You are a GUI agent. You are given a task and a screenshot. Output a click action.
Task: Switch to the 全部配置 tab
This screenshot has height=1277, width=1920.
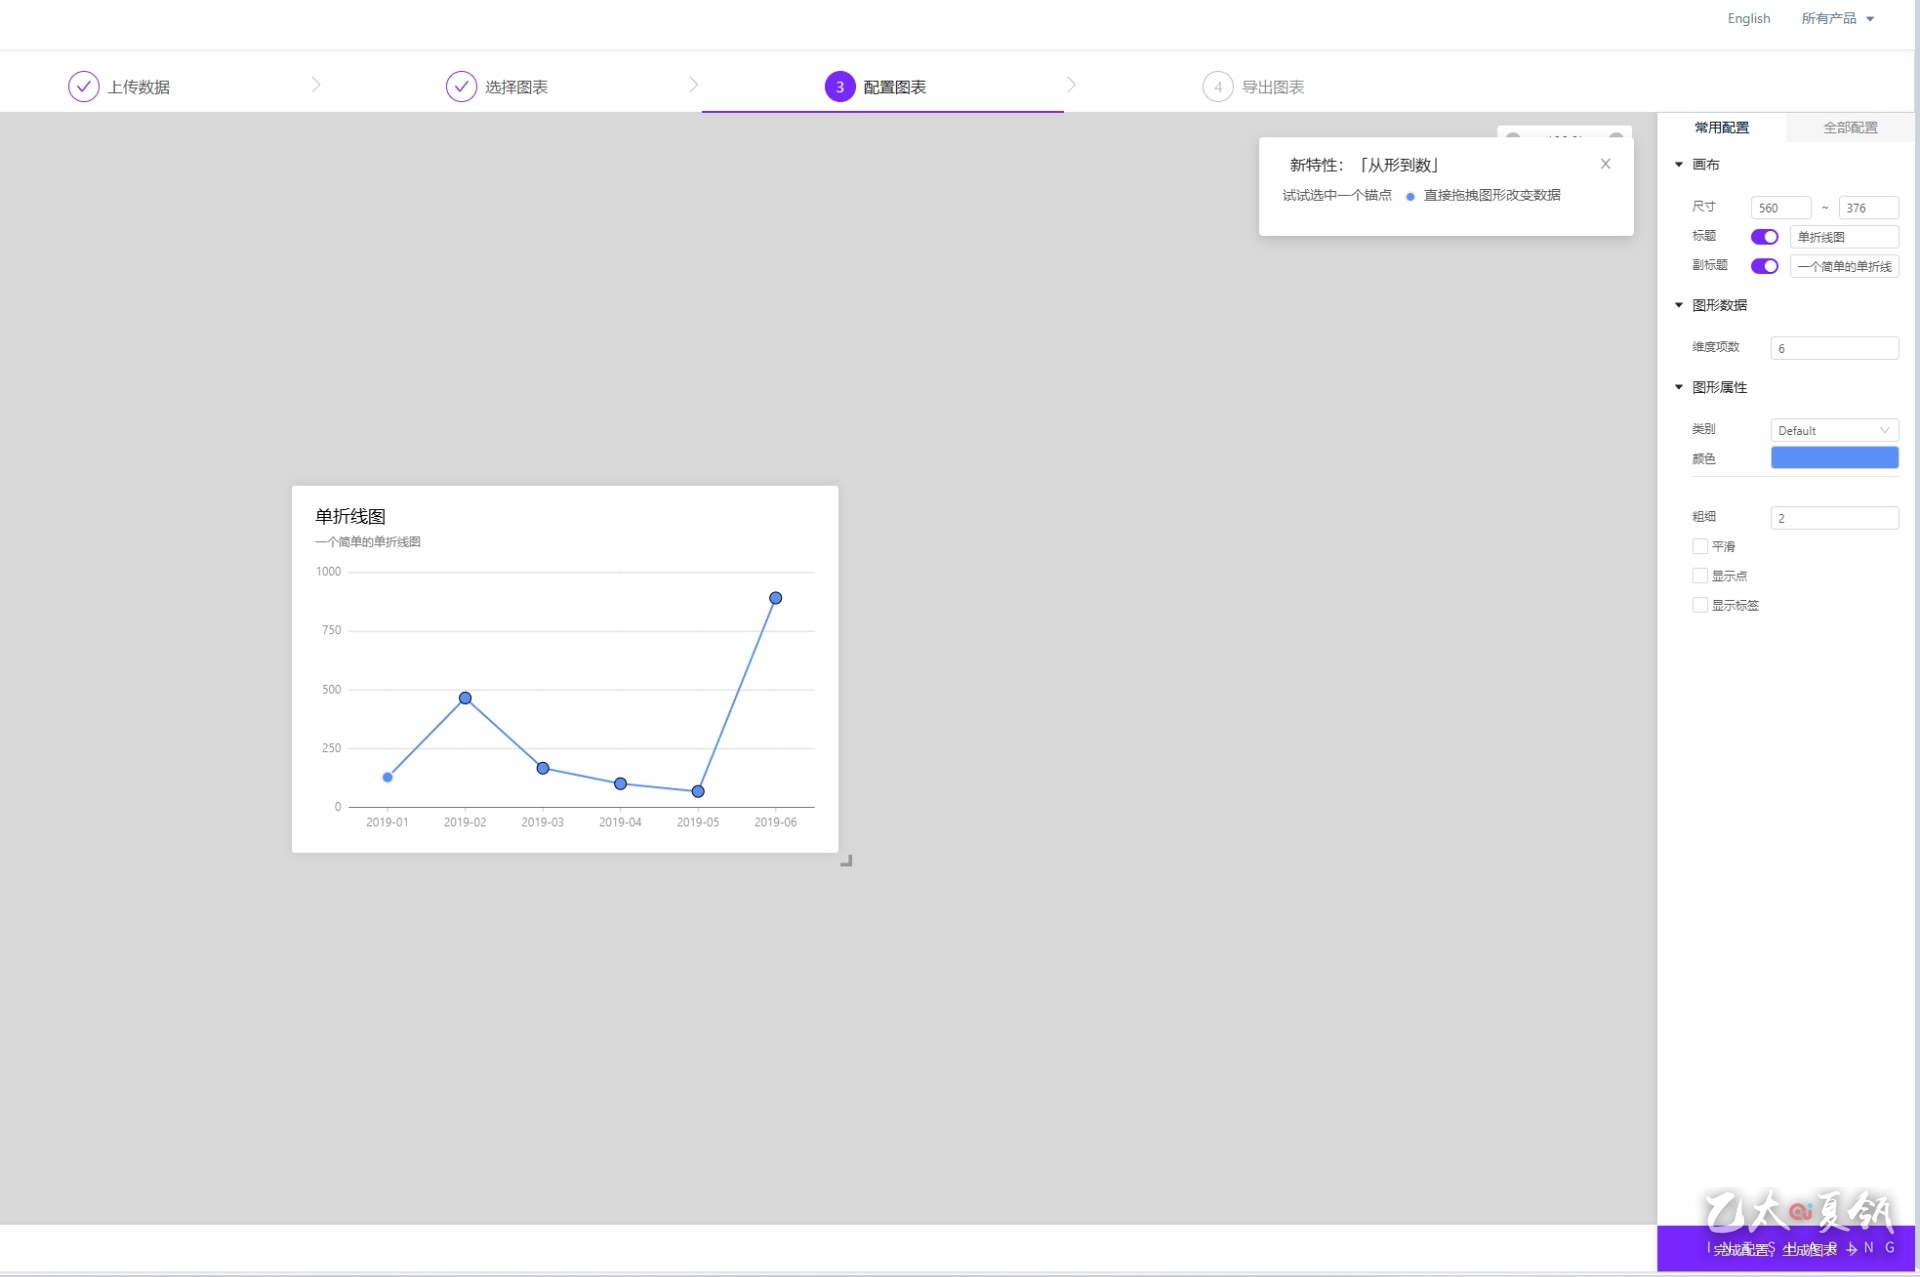tap(1850, 127)
